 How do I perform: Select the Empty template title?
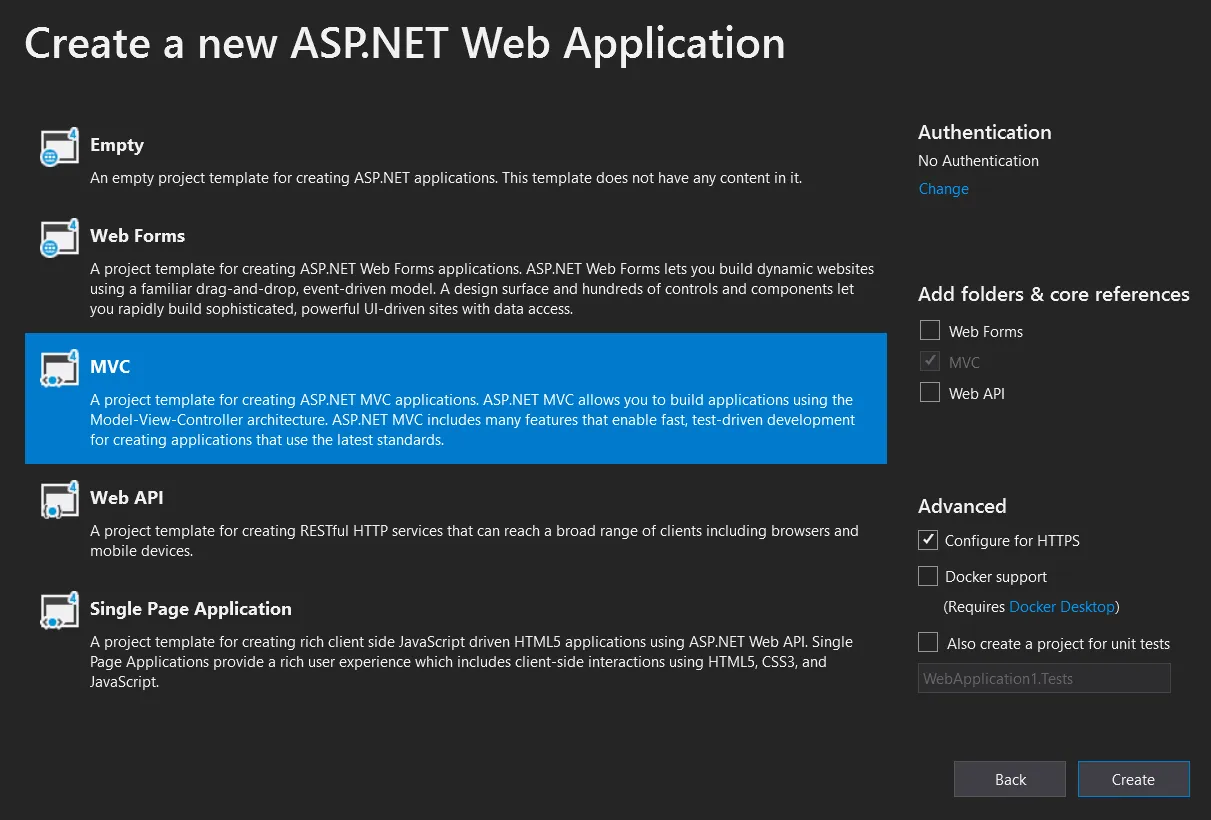[117, 145]
